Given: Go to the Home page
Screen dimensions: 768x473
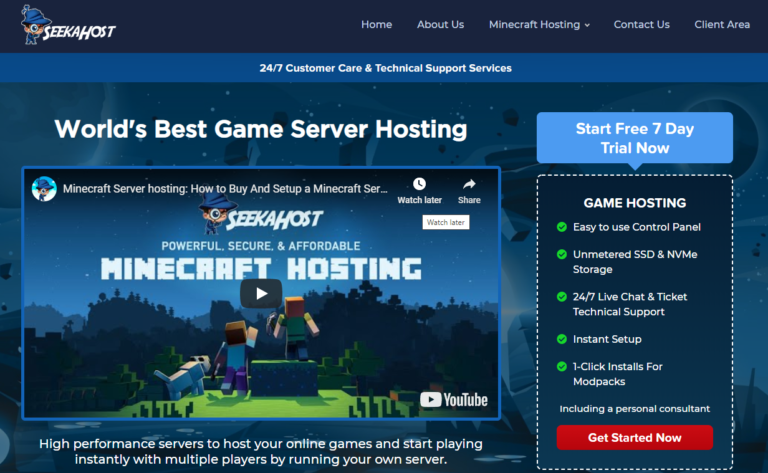Looking at the screenshot, I should point(376,25).
